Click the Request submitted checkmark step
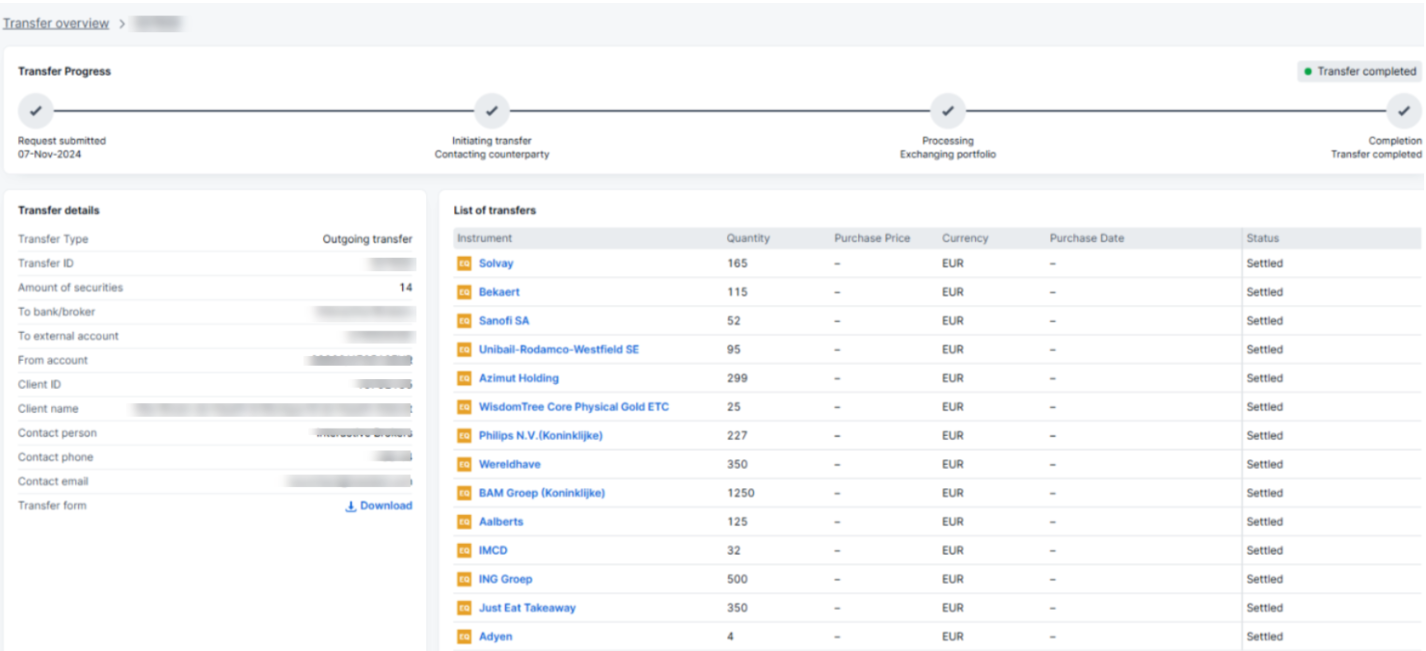 click(36, 111)
